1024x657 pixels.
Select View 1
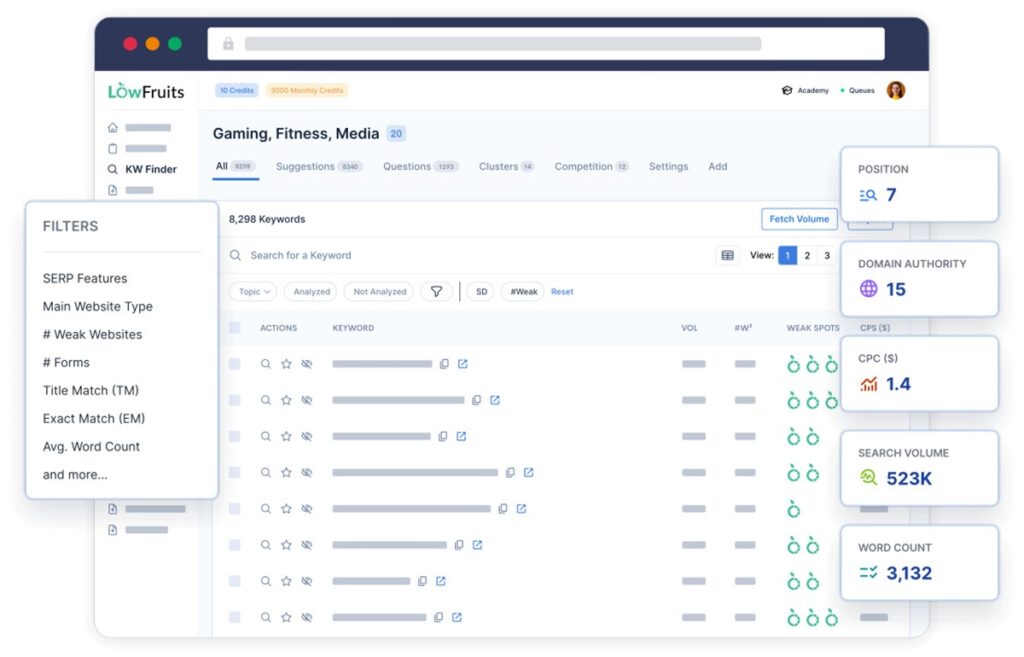point(788,255)
